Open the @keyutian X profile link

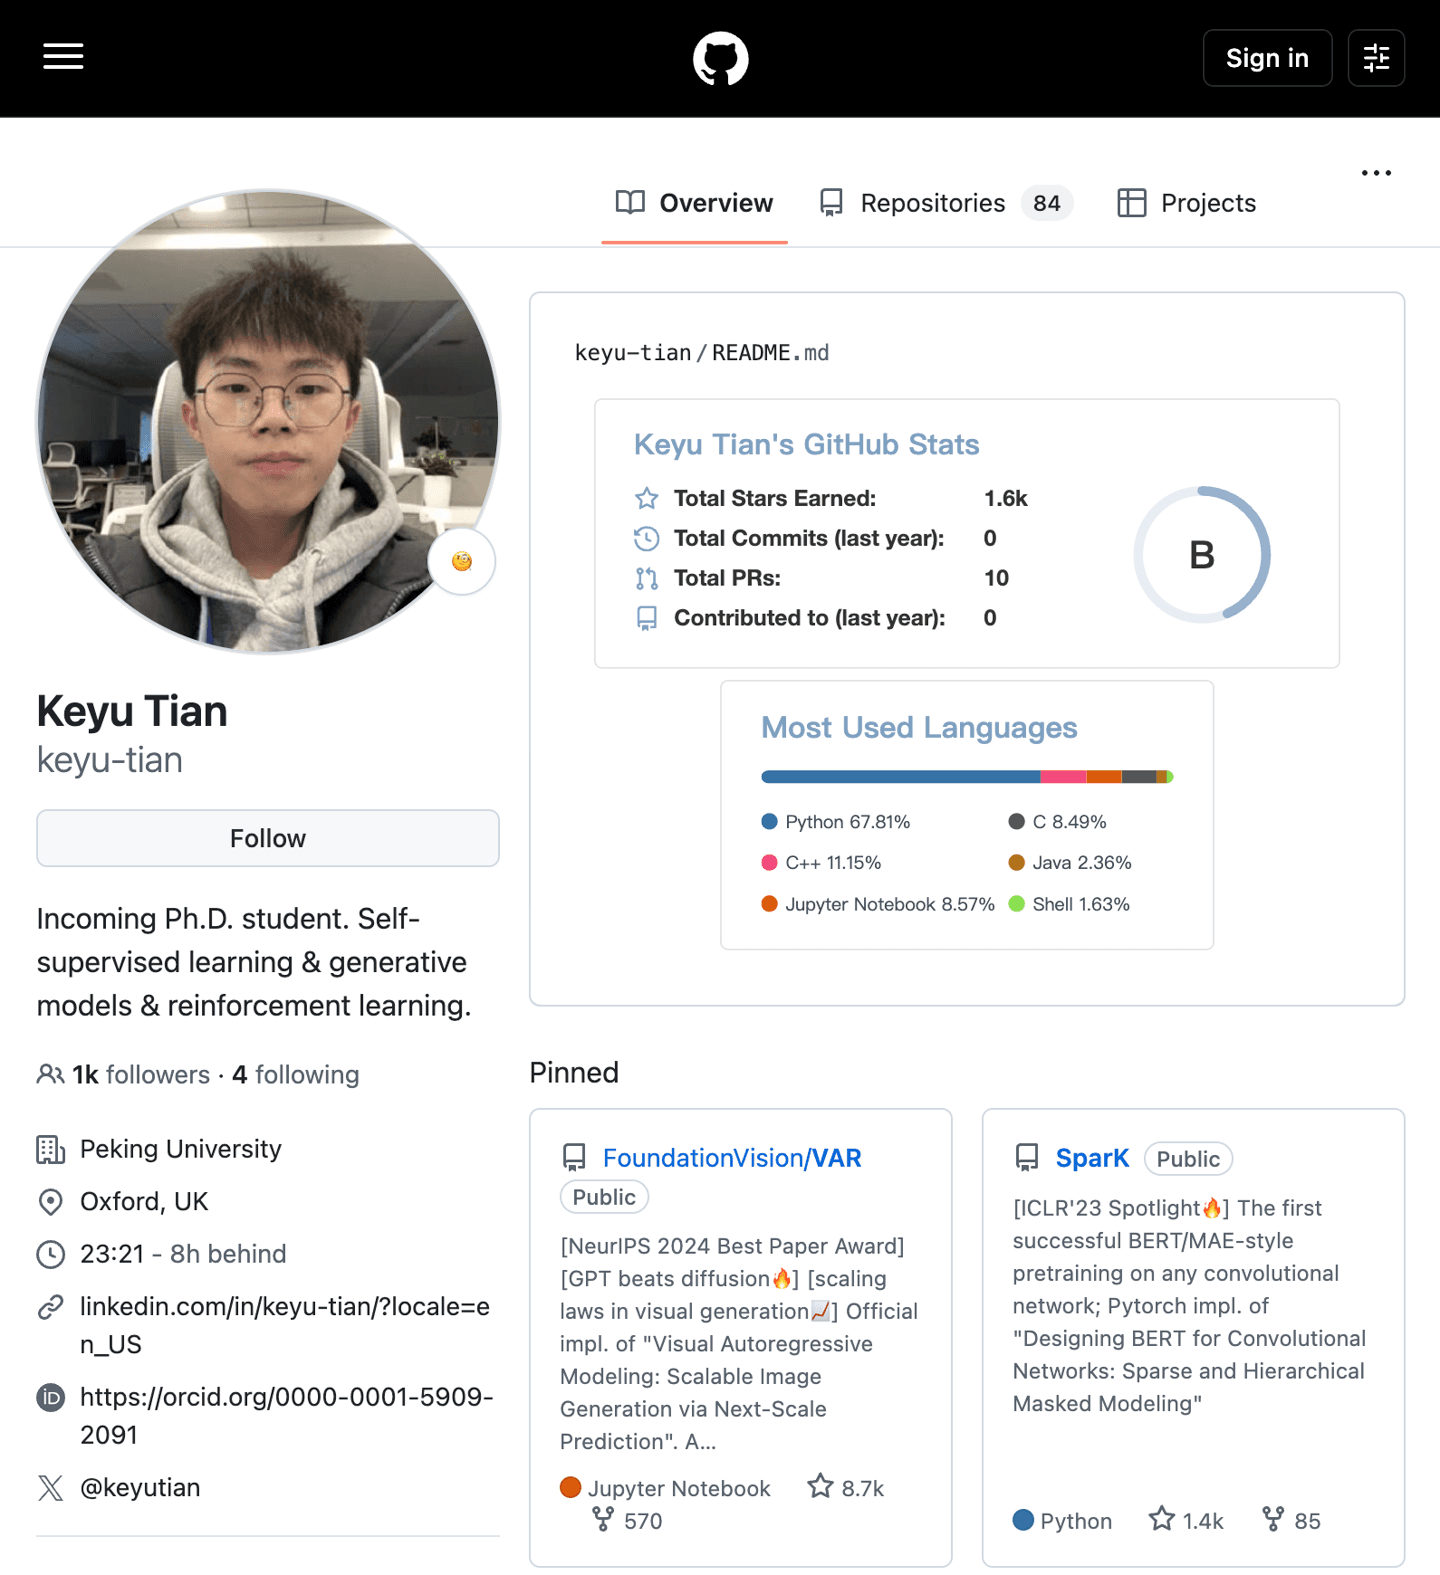(x=140, y=1488)
